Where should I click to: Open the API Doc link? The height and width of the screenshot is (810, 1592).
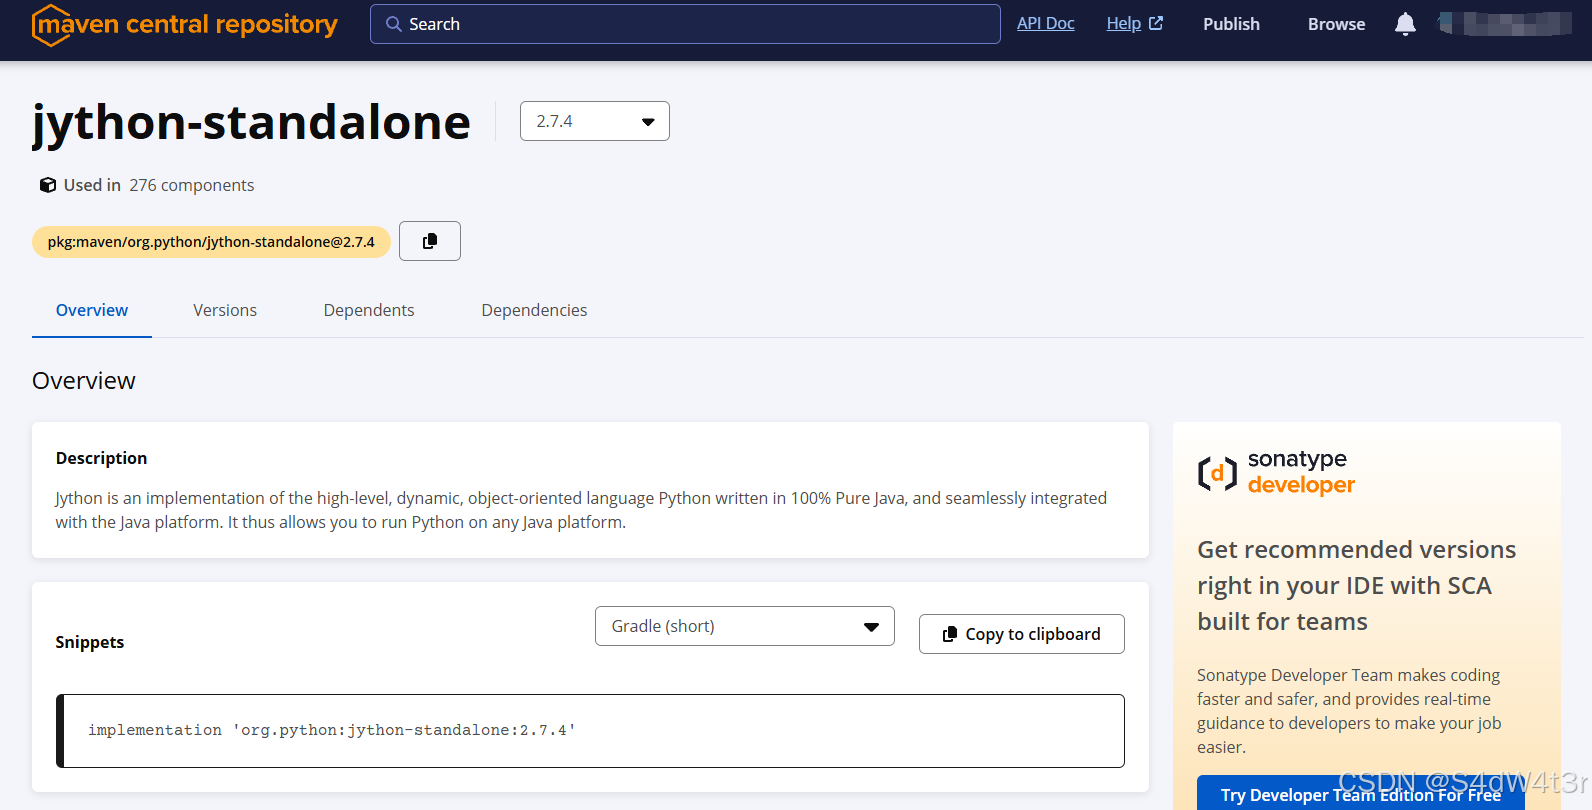[x=1046, y=23]
